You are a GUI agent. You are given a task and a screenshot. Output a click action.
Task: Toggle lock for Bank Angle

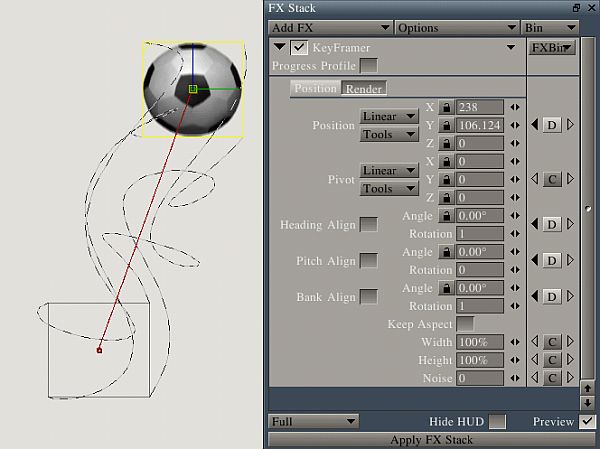pos(446,288)
